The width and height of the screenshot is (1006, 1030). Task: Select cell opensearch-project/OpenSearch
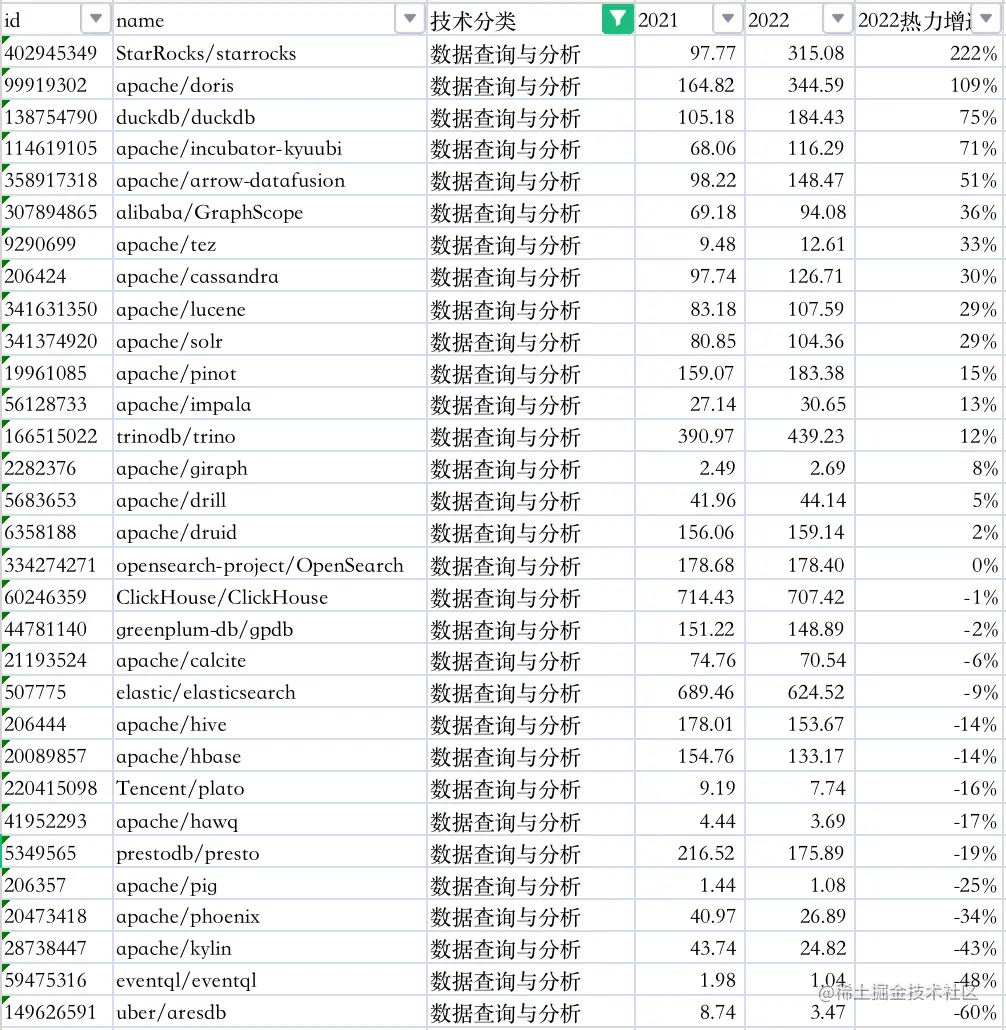coord(269,565)
